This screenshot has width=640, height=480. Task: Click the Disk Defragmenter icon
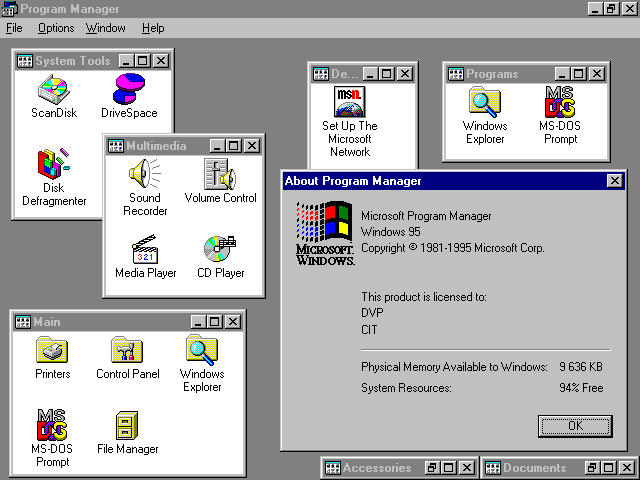click(x=54, y=165)
